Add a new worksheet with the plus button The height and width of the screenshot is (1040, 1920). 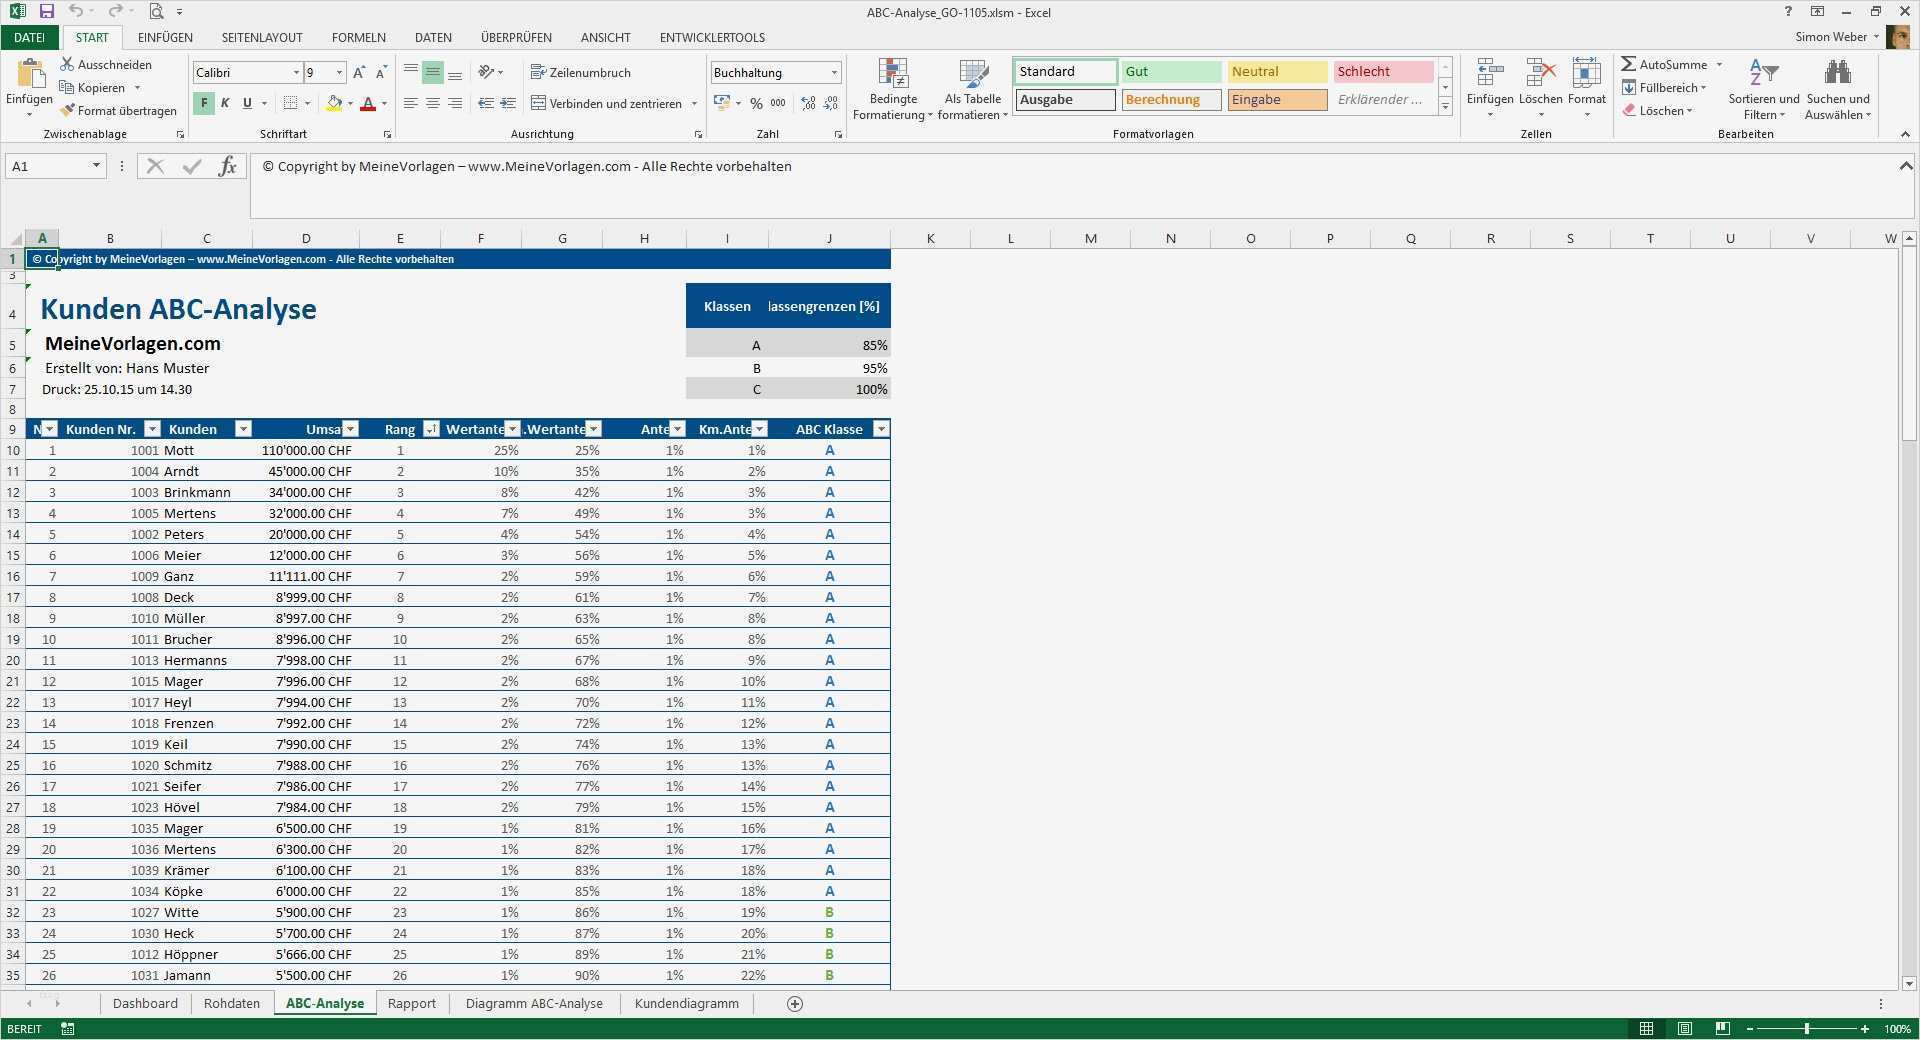click(x=793, y=1003)
